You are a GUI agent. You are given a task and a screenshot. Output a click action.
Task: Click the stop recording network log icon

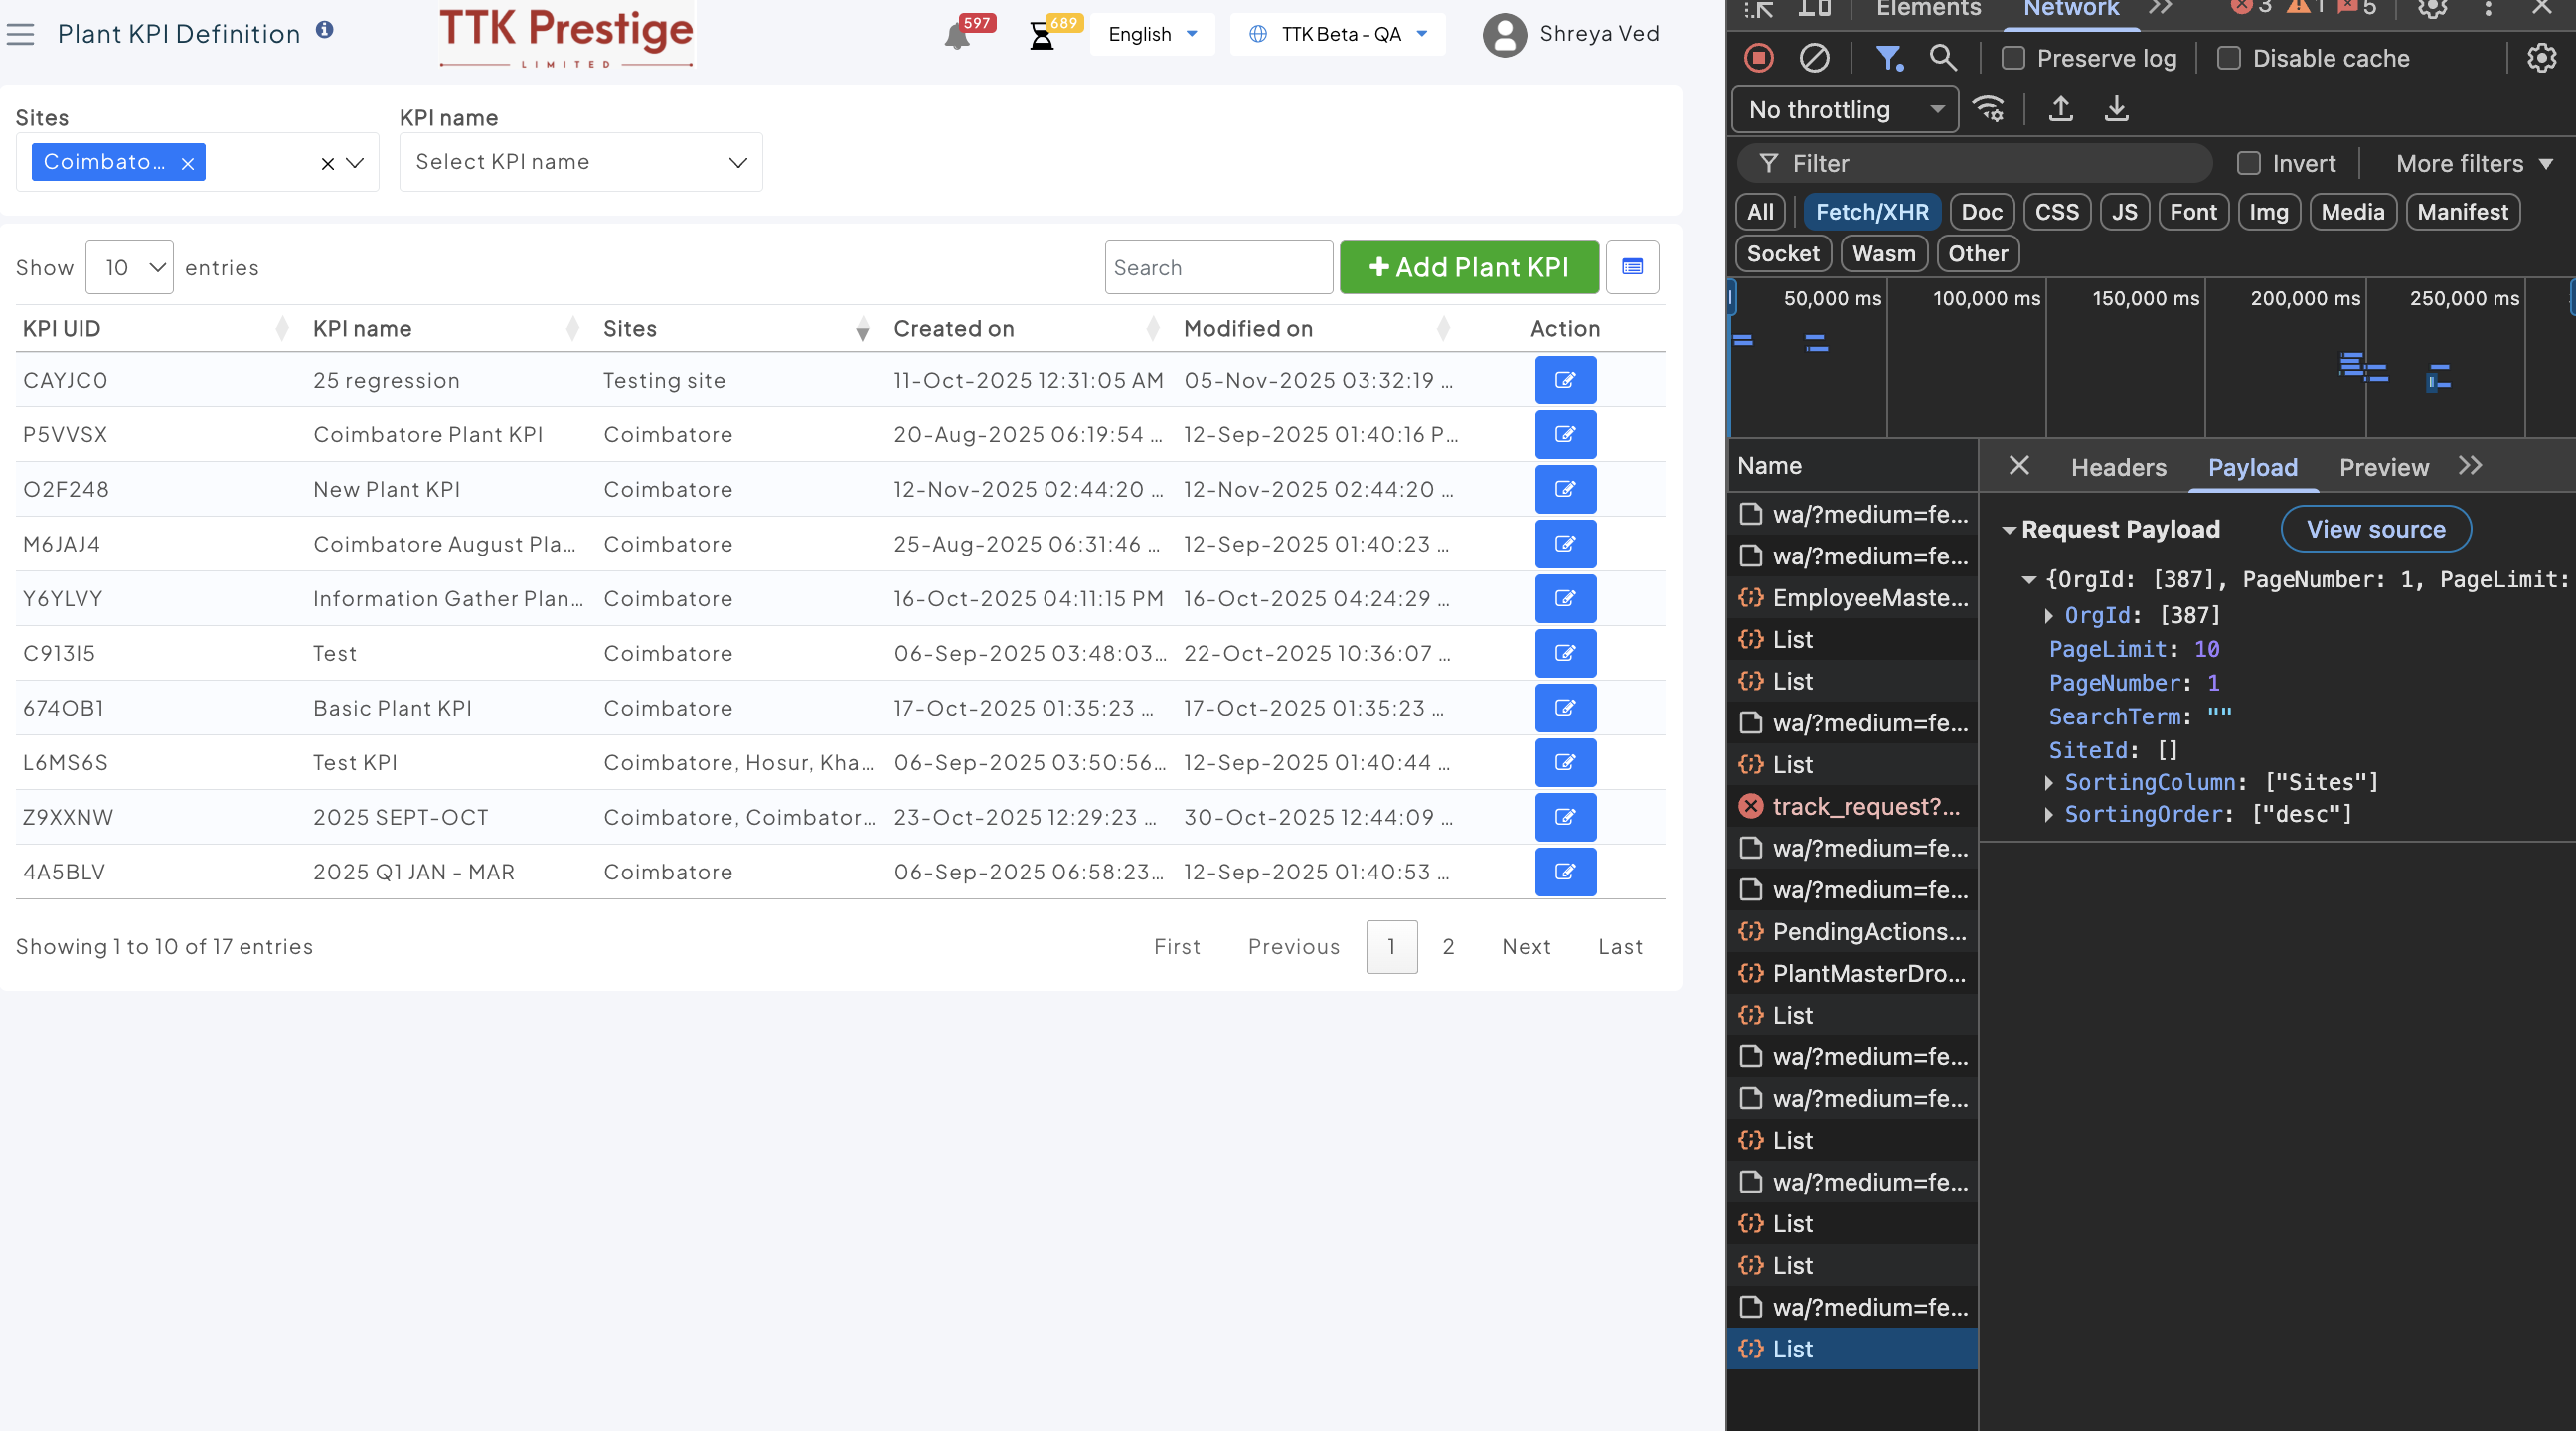[1759, 58]
